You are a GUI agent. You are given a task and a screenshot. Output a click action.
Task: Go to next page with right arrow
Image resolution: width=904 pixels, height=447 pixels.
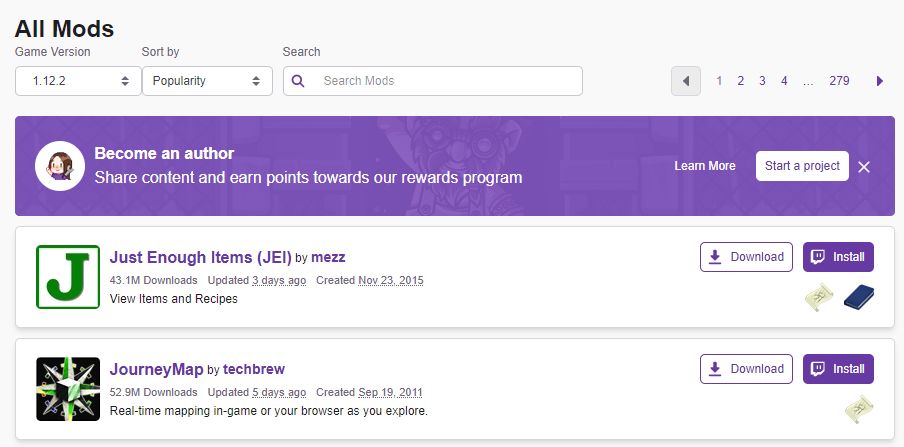pyautogui.click(x=880, y=81)
